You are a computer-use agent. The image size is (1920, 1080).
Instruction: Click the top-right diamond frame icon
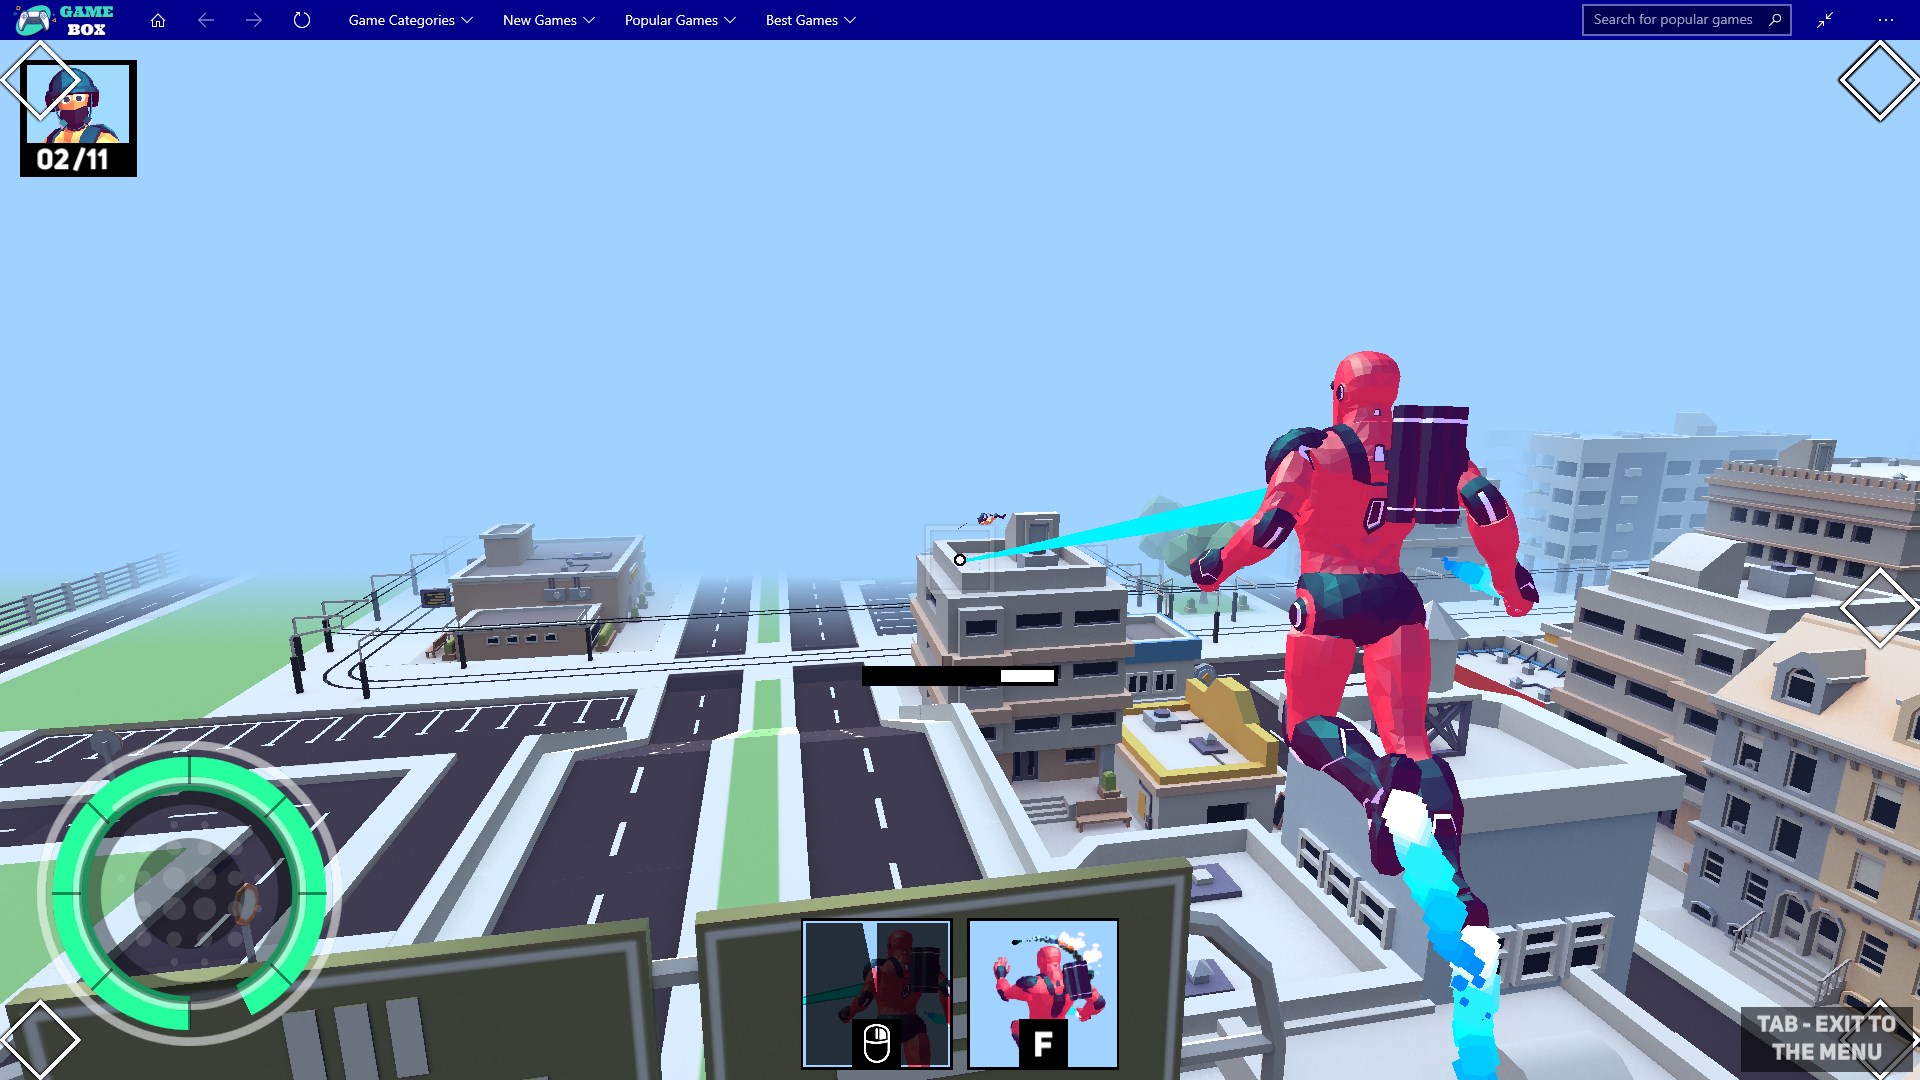pyautogui.click(x=1879, y=81)
